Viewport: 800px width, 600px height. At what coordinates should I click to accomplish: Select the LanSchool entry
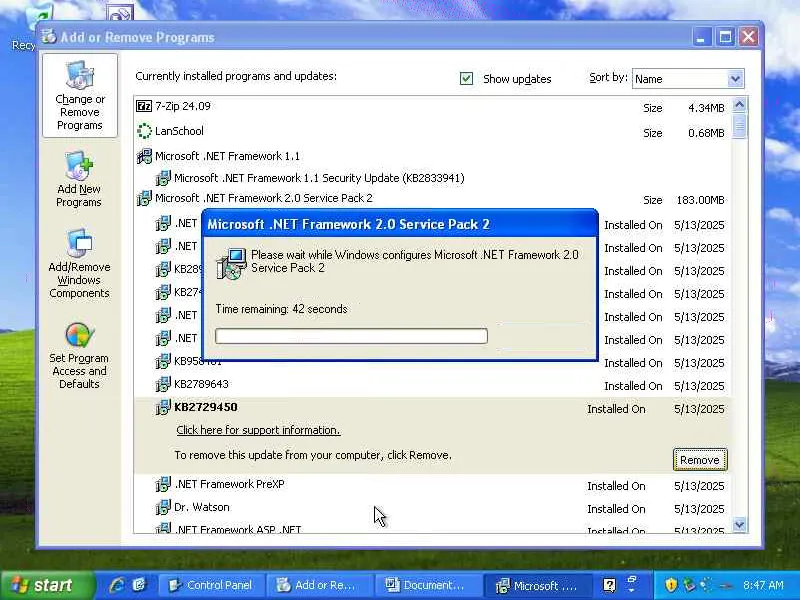(x=432, y=132)
